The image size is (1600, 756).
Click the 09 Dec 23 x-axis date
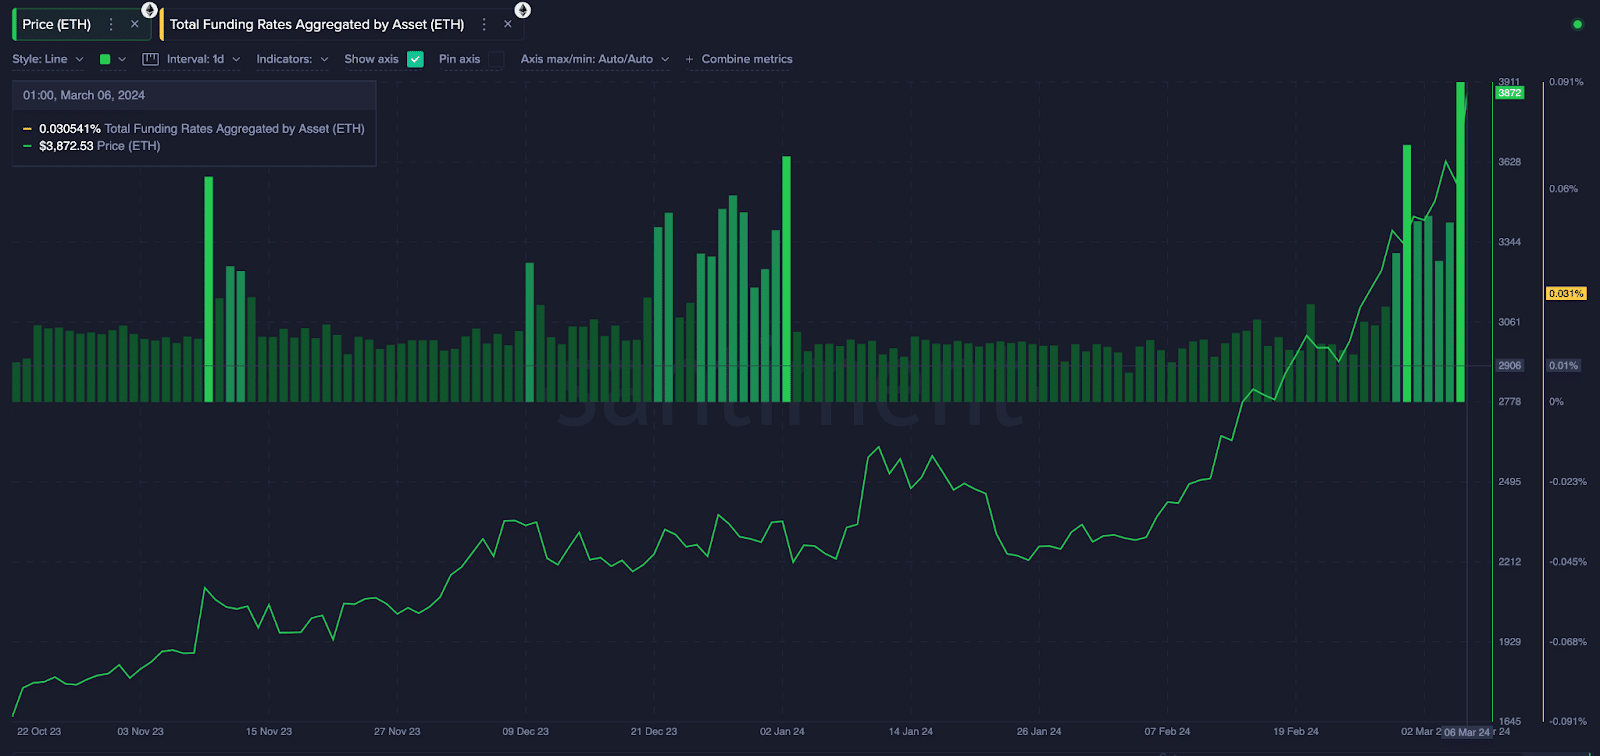point(525,731)
